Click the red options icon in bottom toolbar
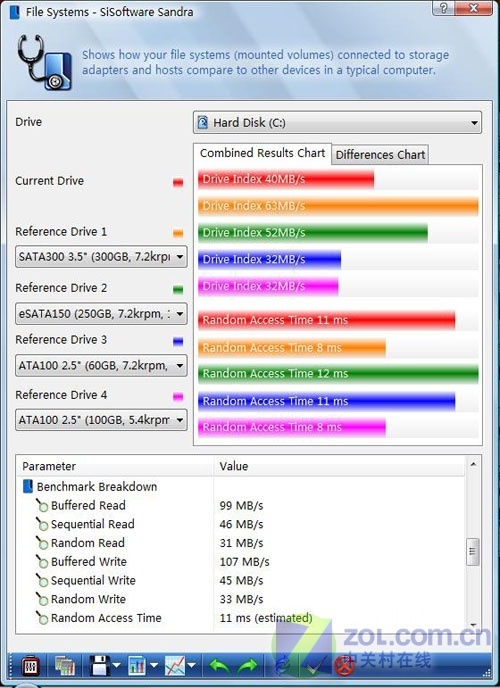500x688 pixels. [x=30, y=666]
